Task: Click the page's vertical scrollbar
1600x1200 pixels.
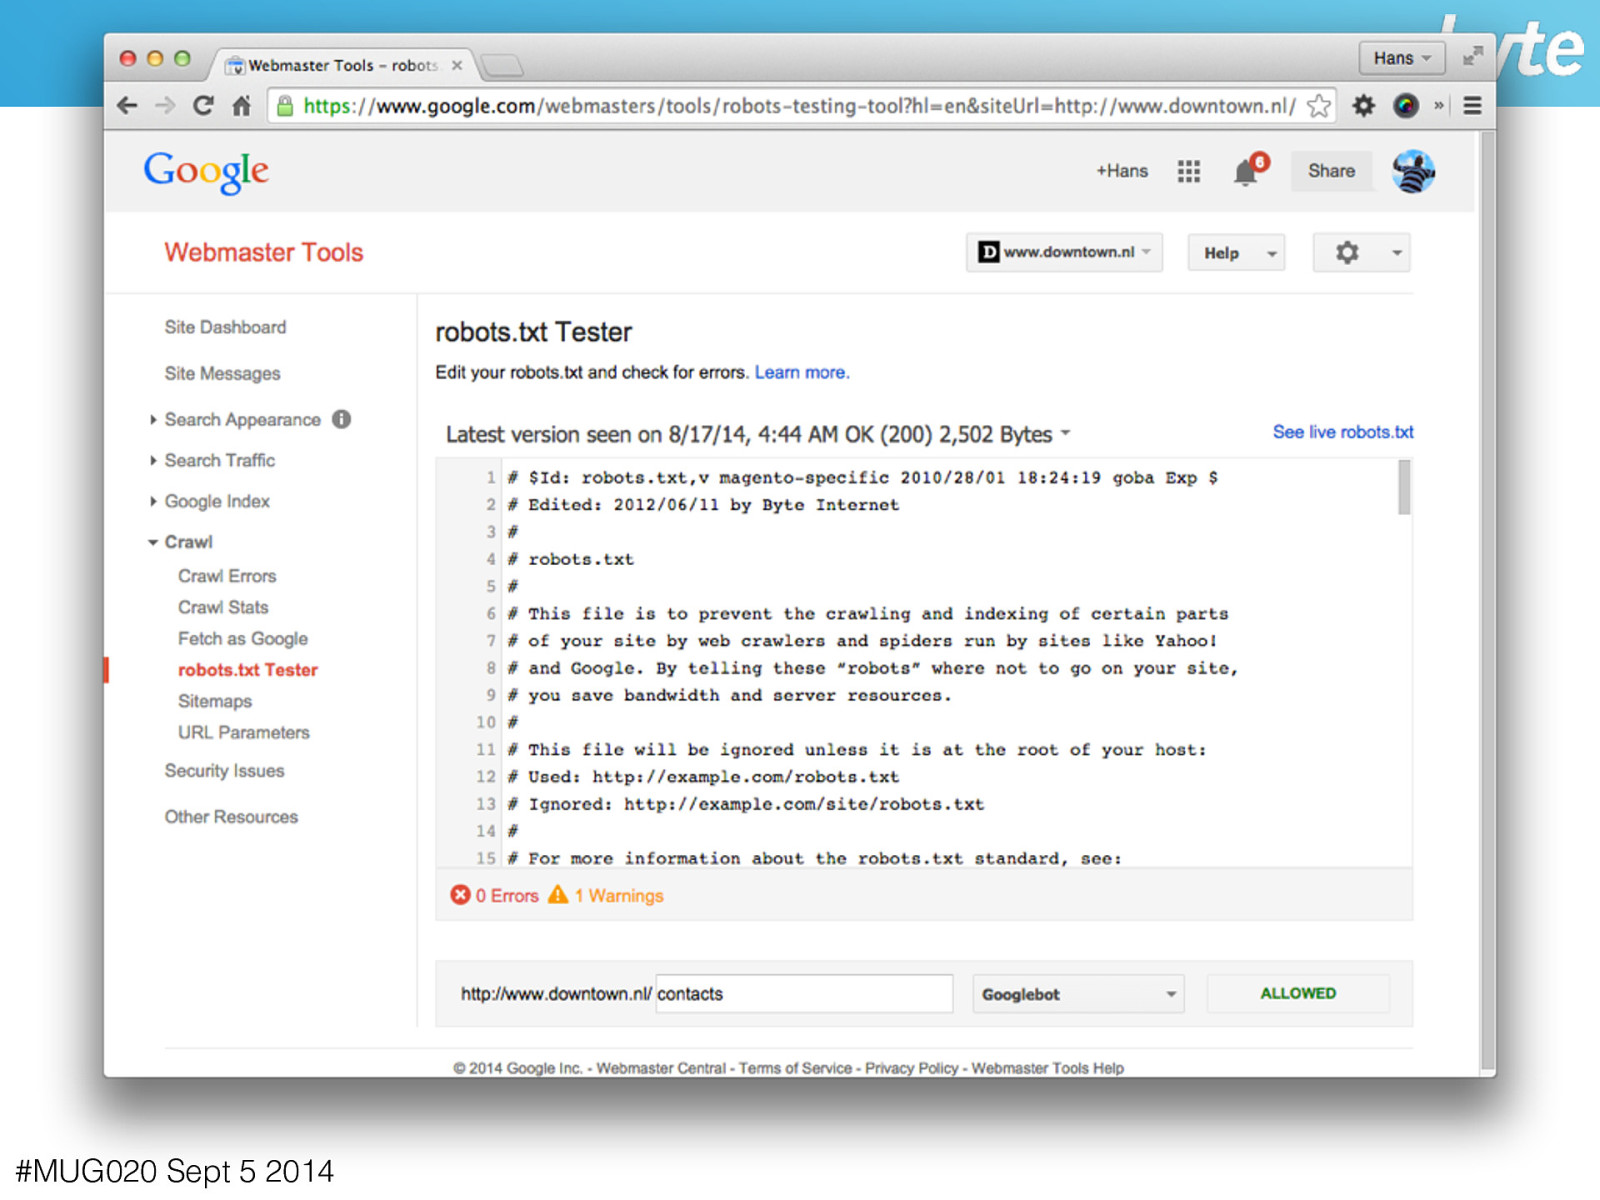Action: point(1488,600)
